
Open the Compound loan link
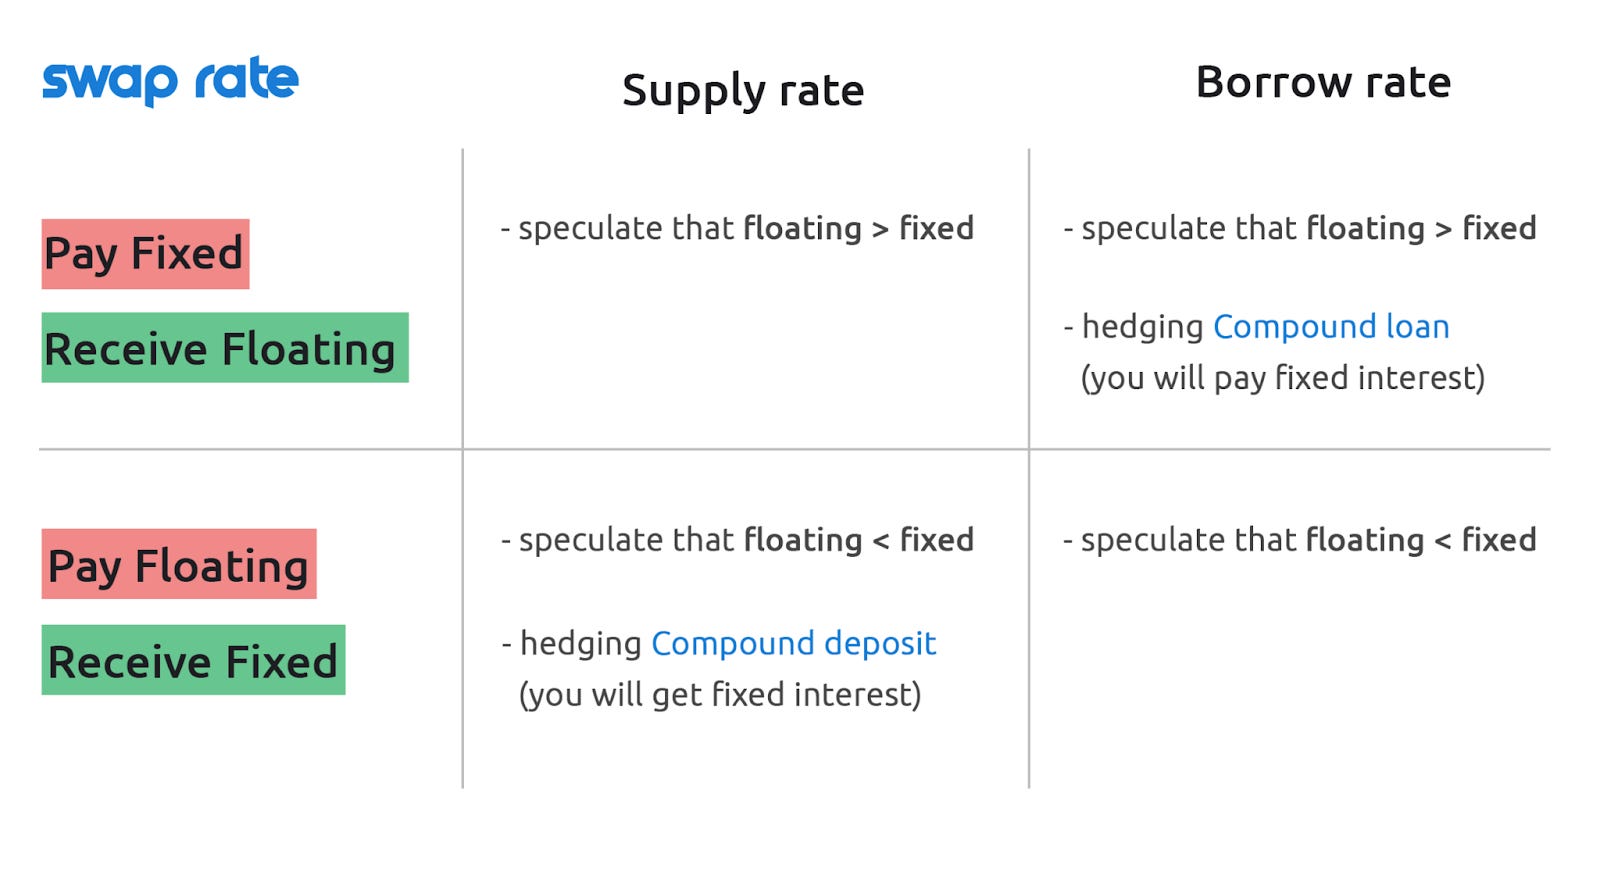(1331, 327)
